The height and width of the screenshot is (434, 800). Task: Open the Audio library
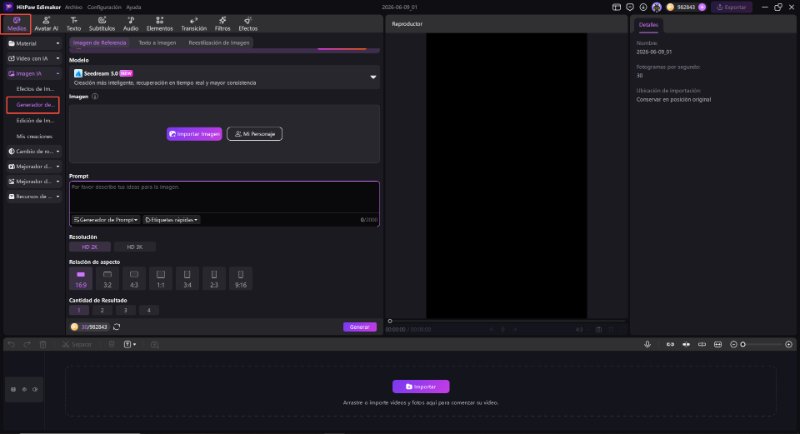click(x=131, y=24)
